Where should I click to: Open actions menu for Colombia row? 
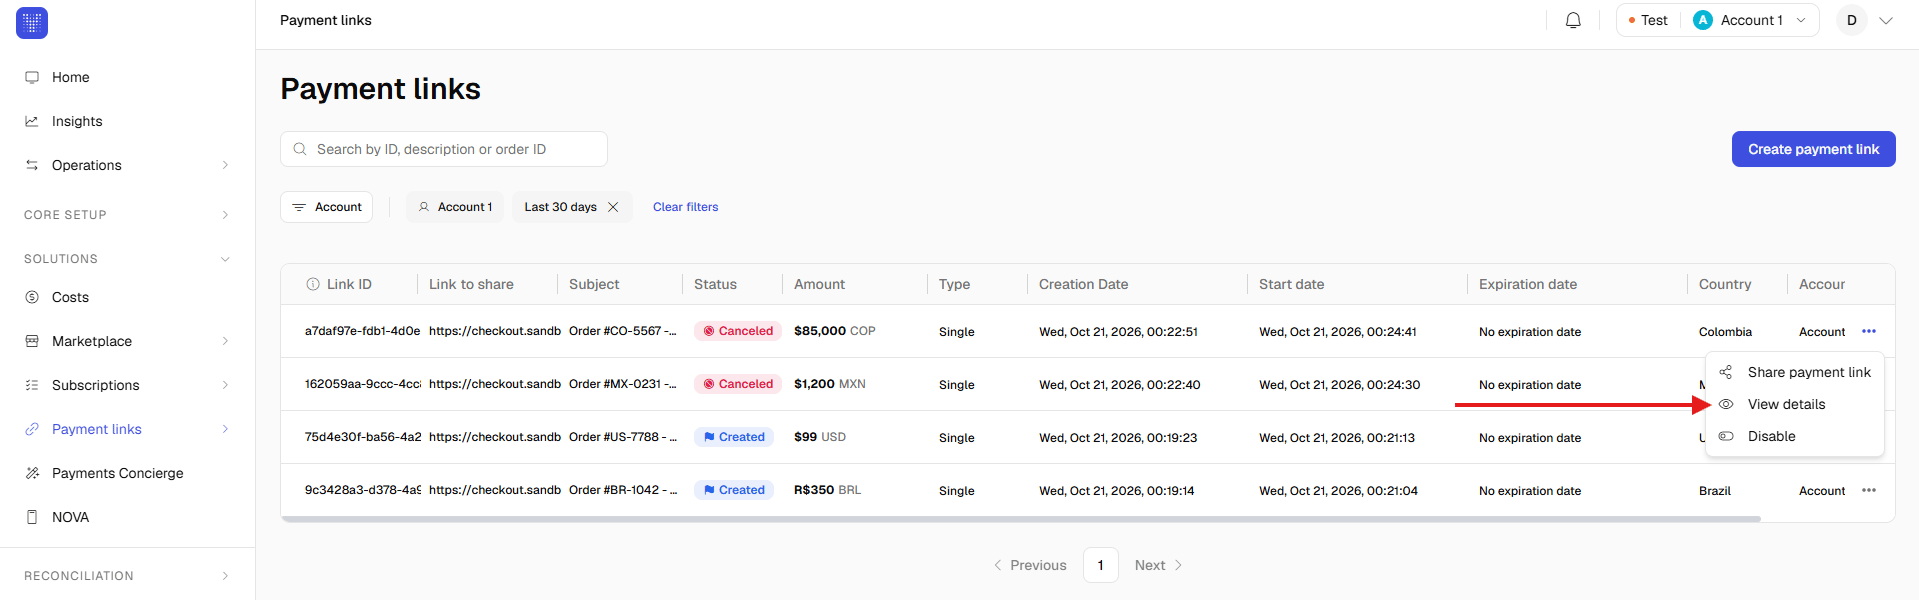(1869, 331)
